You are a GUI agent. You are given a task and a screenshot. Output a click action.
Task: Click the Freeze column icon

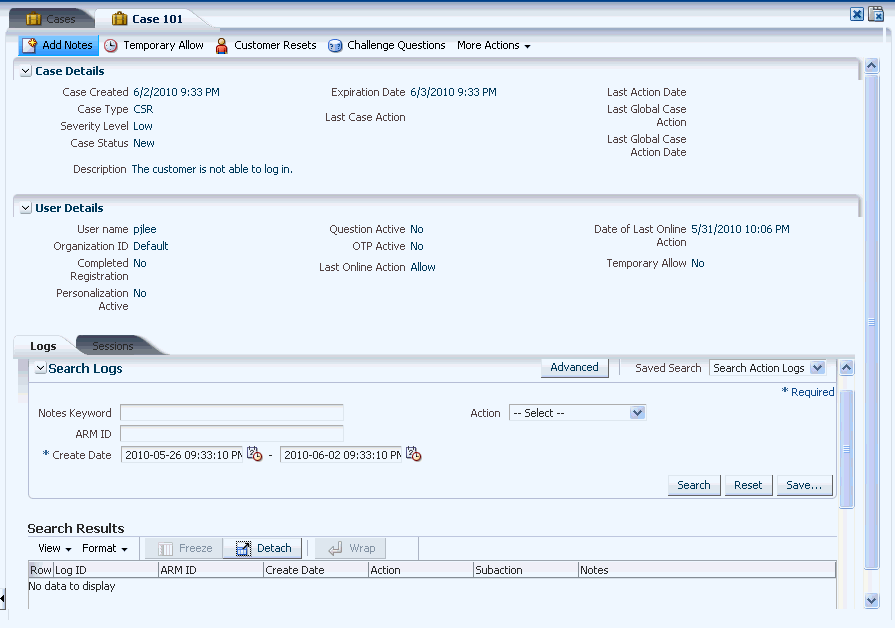pyautogui.click(x=166, y=548)
